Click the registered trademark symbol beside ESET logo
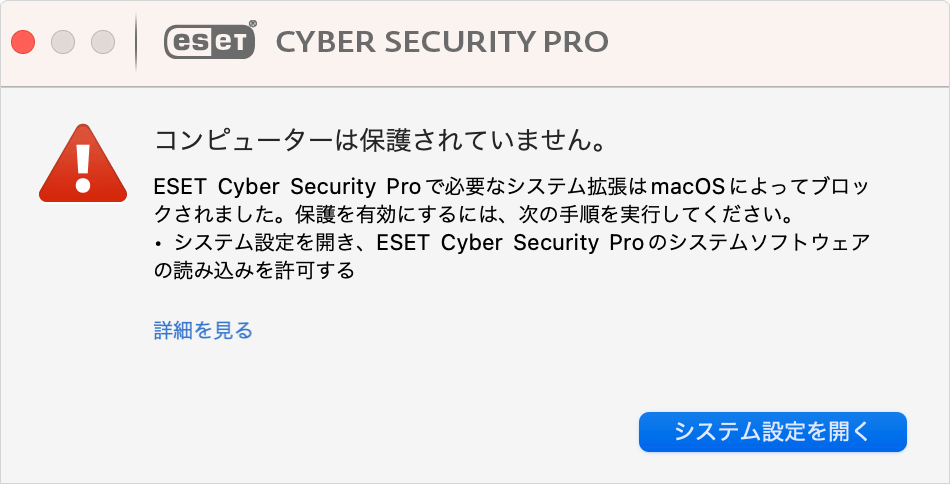The height and width of the screenshot is (484, 950). (253, 24)
